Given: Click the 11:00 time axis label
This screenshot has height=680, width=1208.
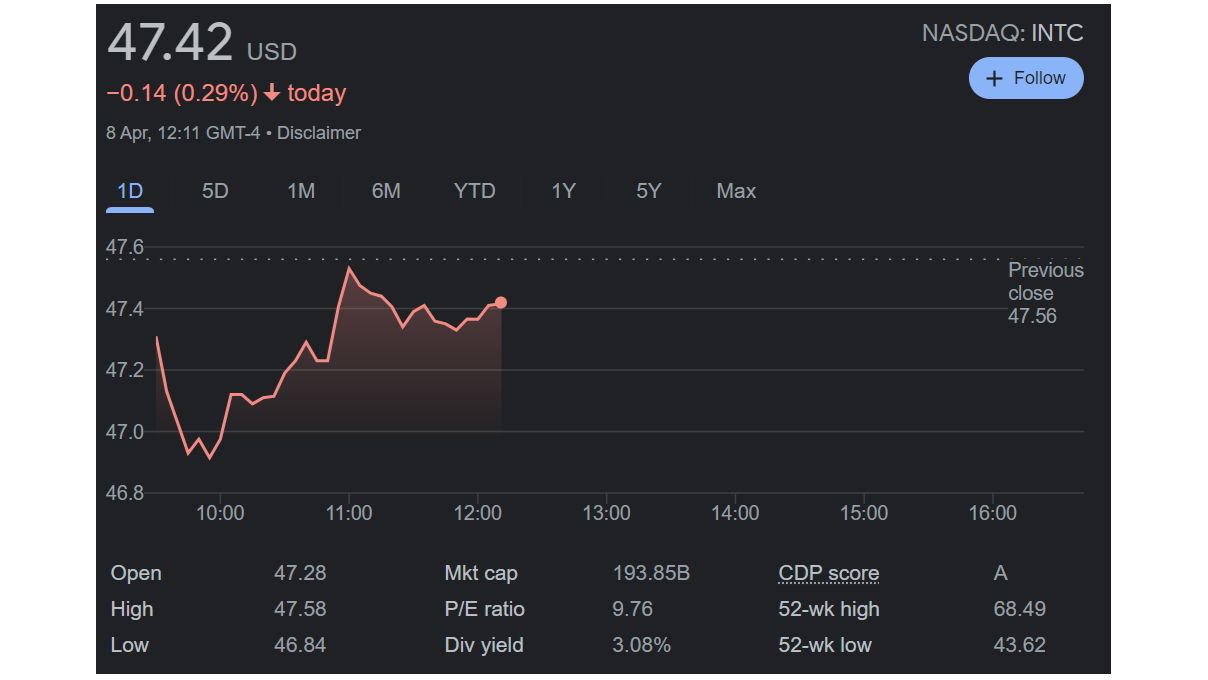Looking at the screenshot, I should click(x=348, y=513).
